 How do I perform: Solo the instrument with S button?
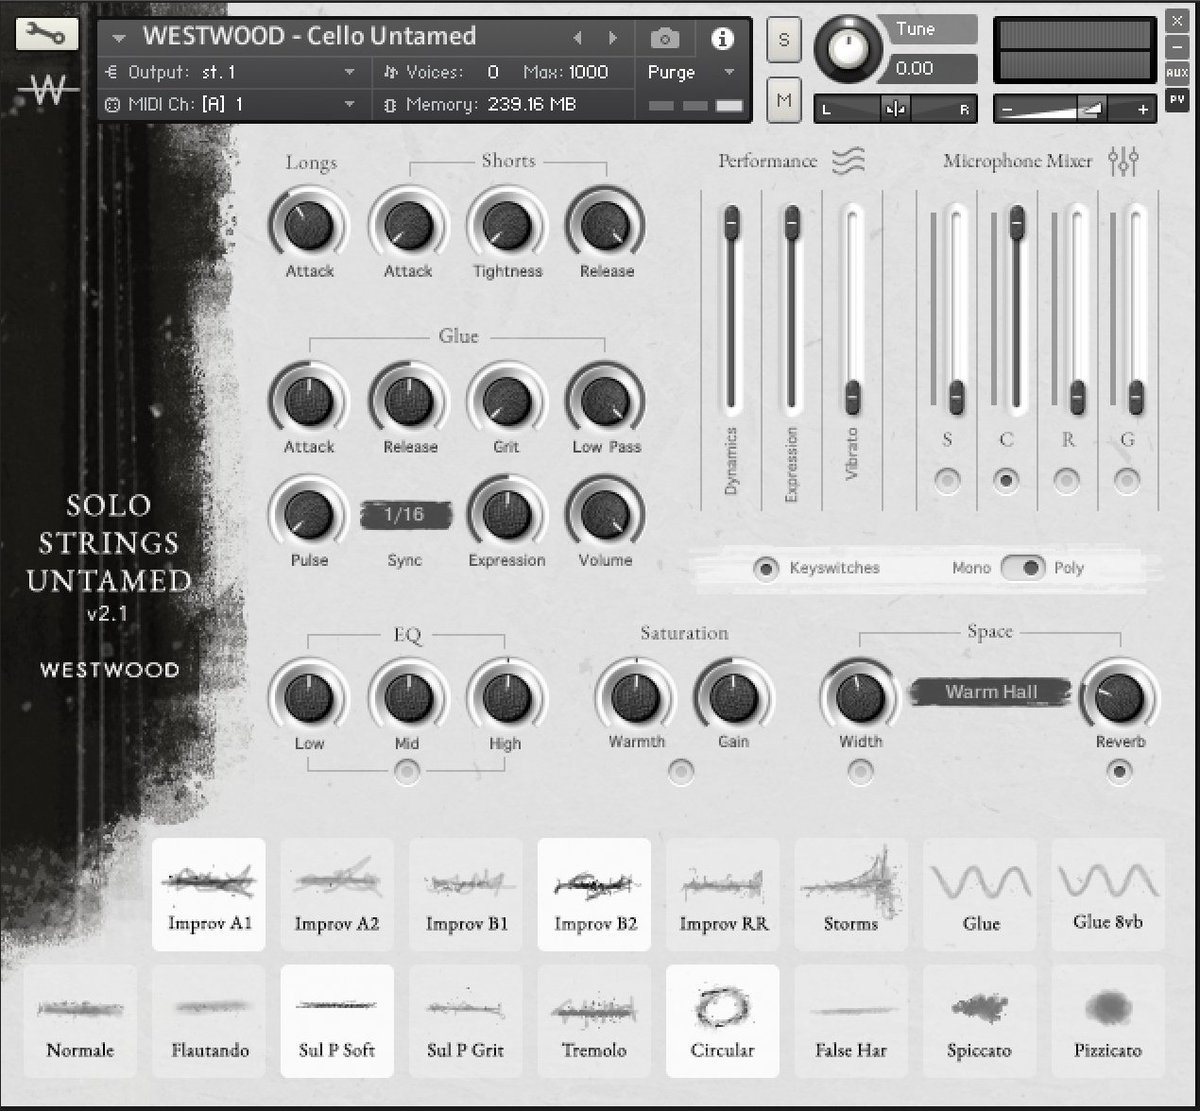coord(784,40)
